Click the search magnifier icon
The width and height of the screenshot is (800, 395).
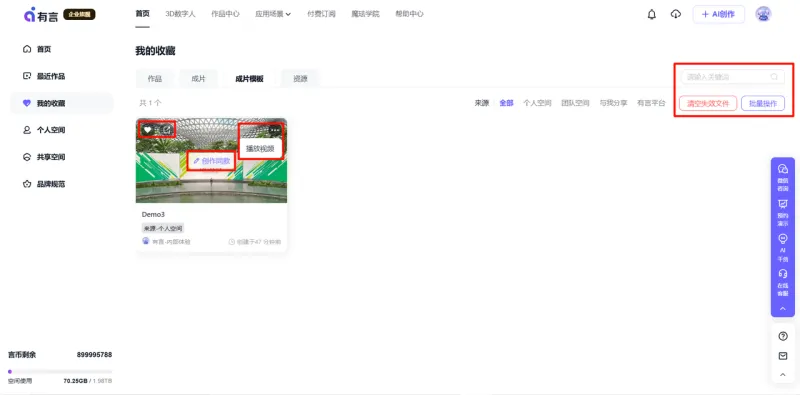click(774, 77)
